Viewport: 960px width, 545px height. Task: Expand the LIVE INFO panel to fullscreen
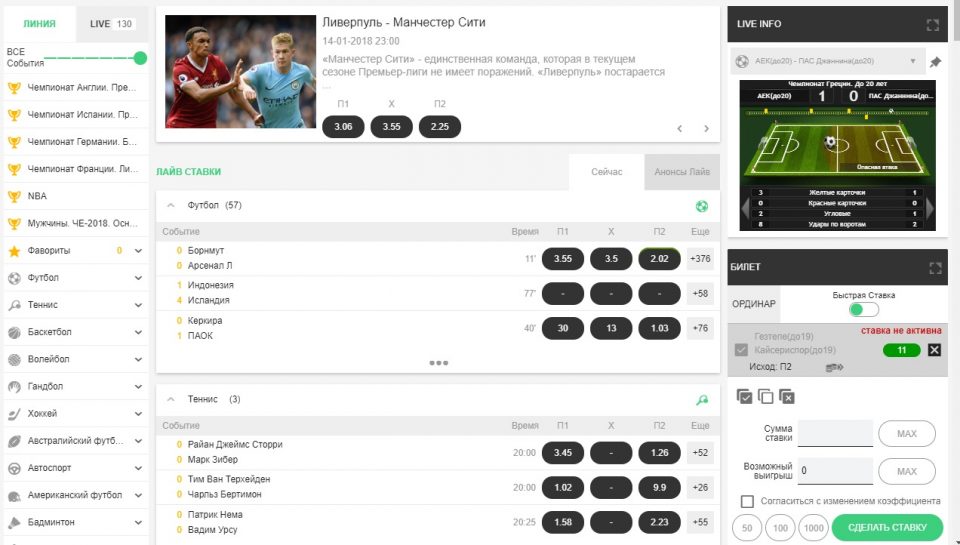933,24
